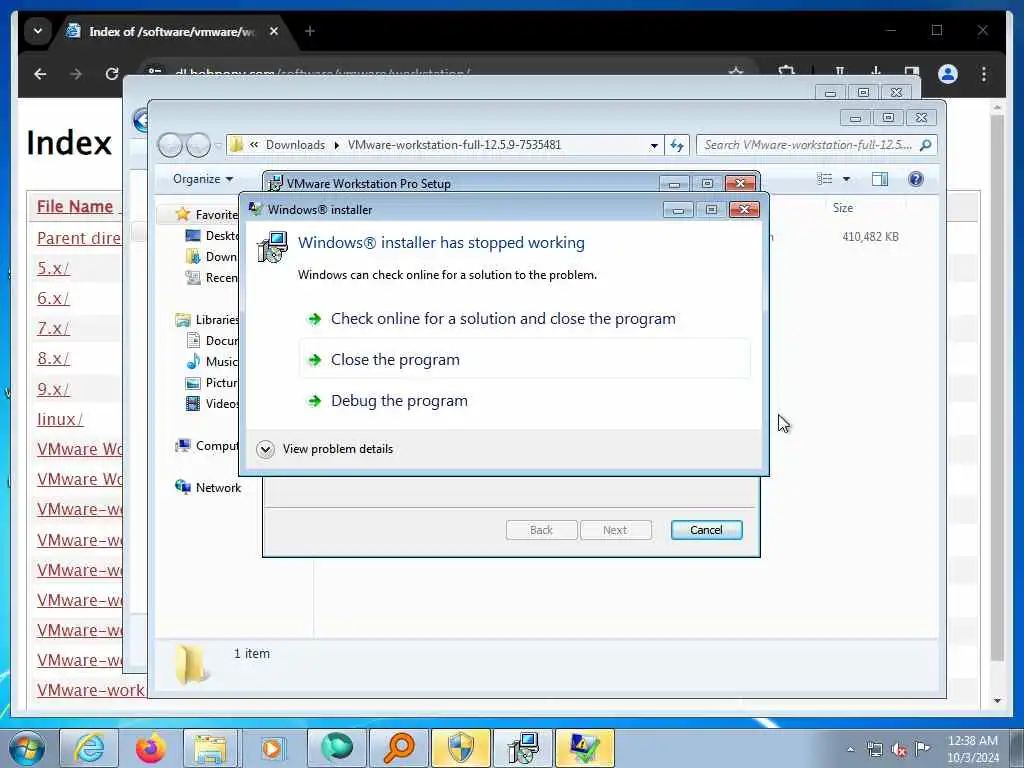Open the Parent directory link
This screenshot has width=1024, height=768.
(78, 238)
